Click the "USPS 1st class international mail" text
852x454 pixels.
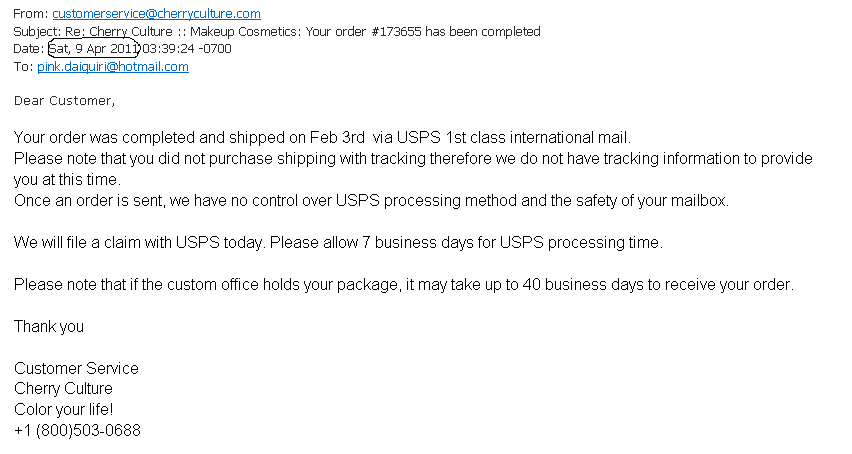point(512,137)
